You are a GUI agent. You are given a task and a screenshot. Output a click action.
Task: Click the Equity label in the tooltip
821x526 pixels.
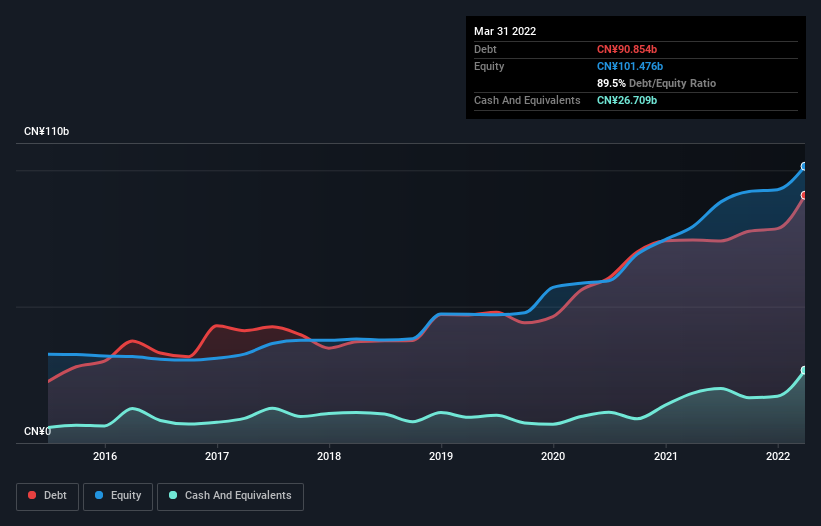coord(489,66)
